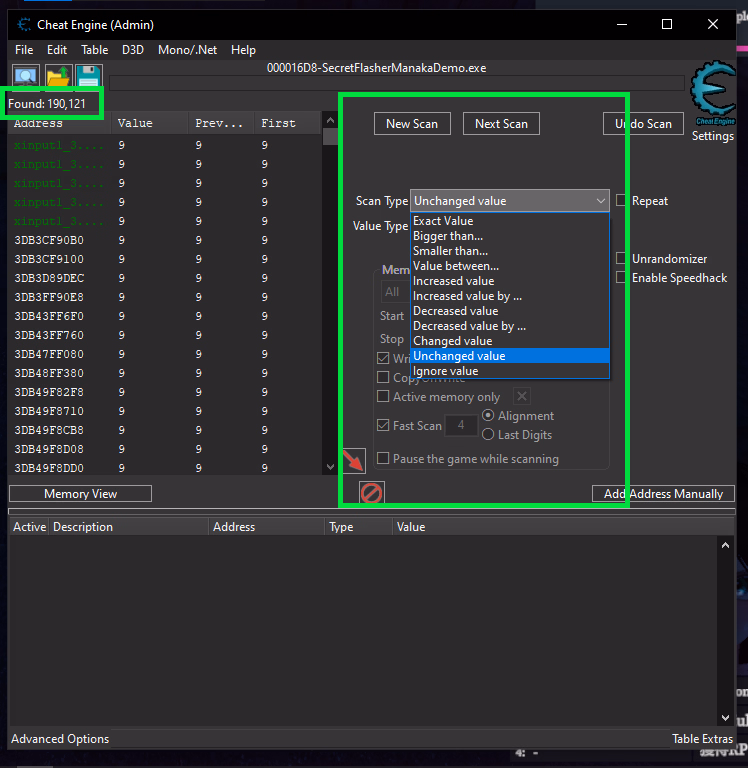Click the Active column header
The height and width of the screenshot is (768, 748).
29,527
